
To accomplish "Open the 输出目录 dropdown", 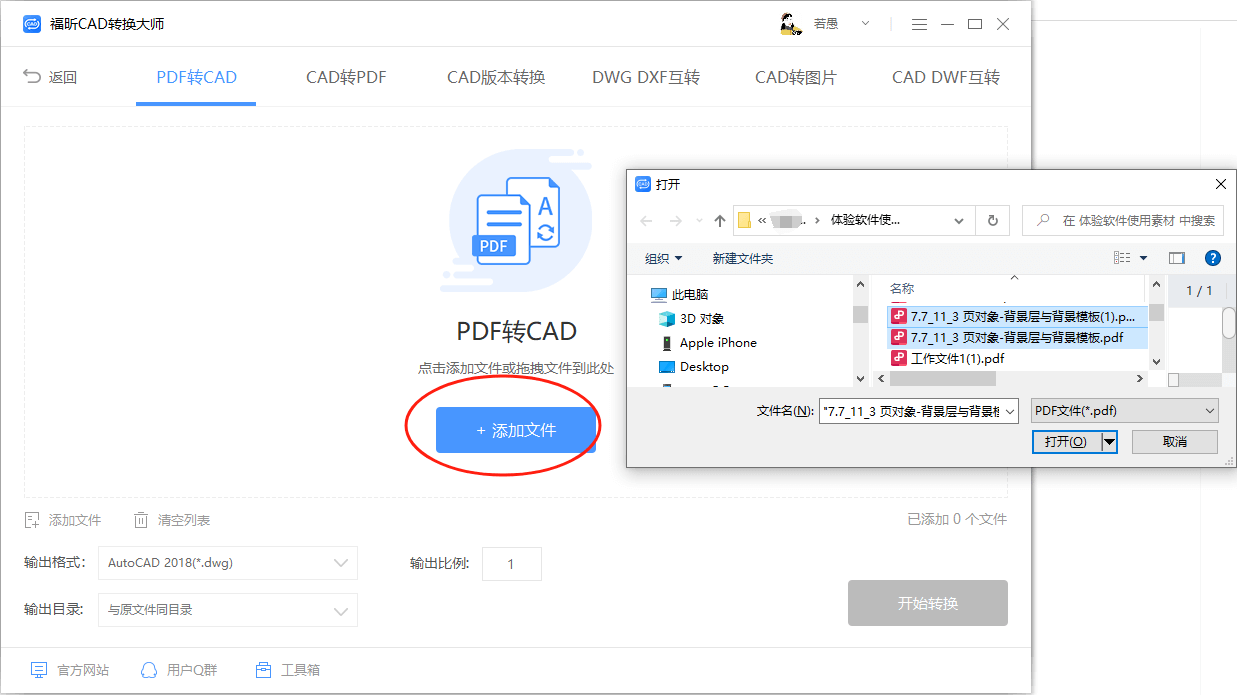I will point(228,609).
